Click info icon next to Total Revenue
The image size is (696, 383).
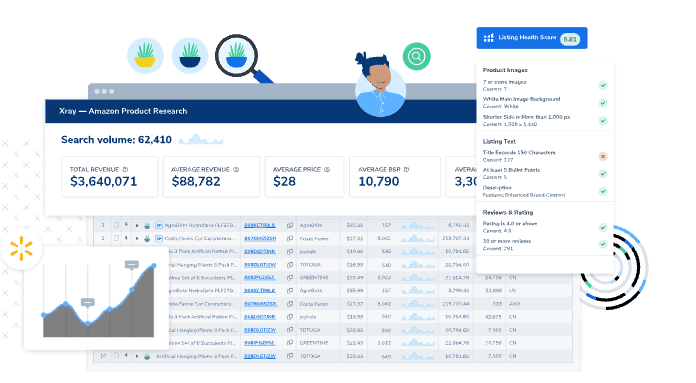125,170
